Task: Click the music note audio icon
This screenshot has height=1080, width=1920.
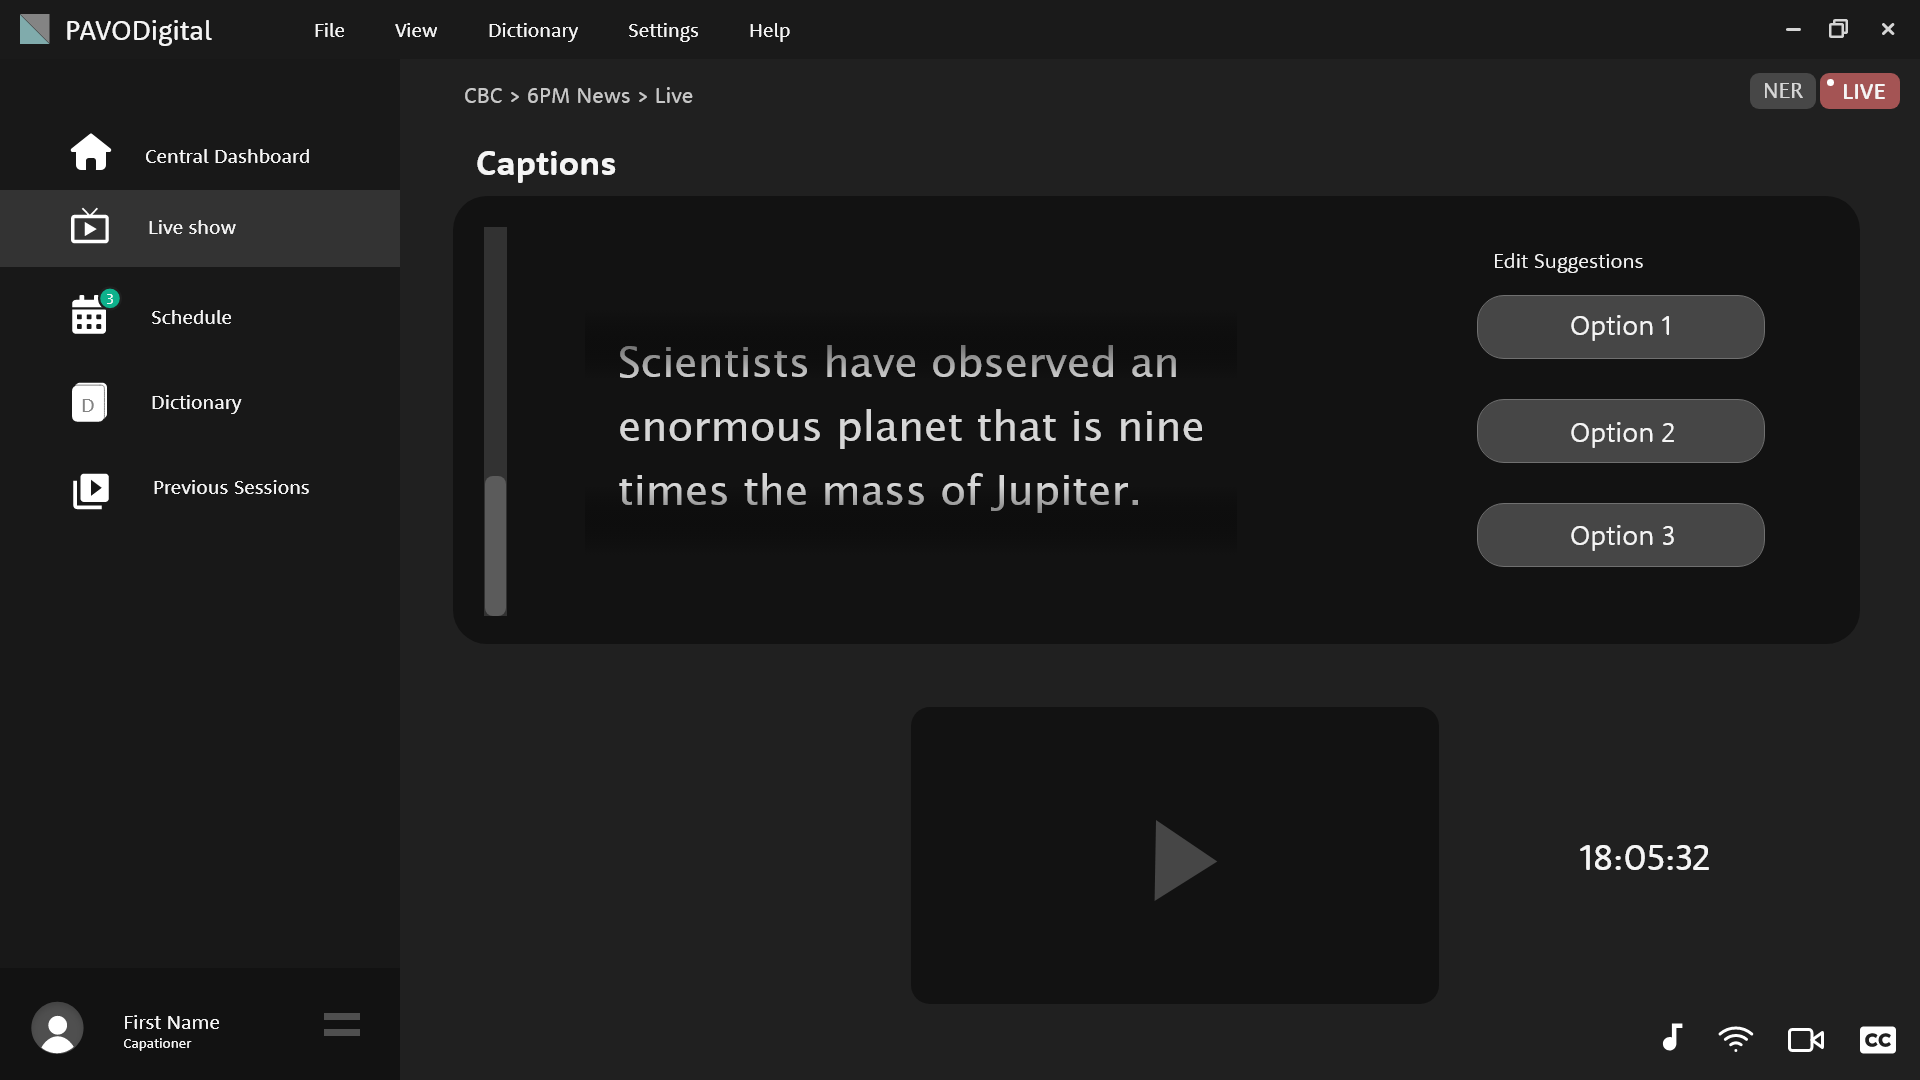Action: [1672, 1038]
